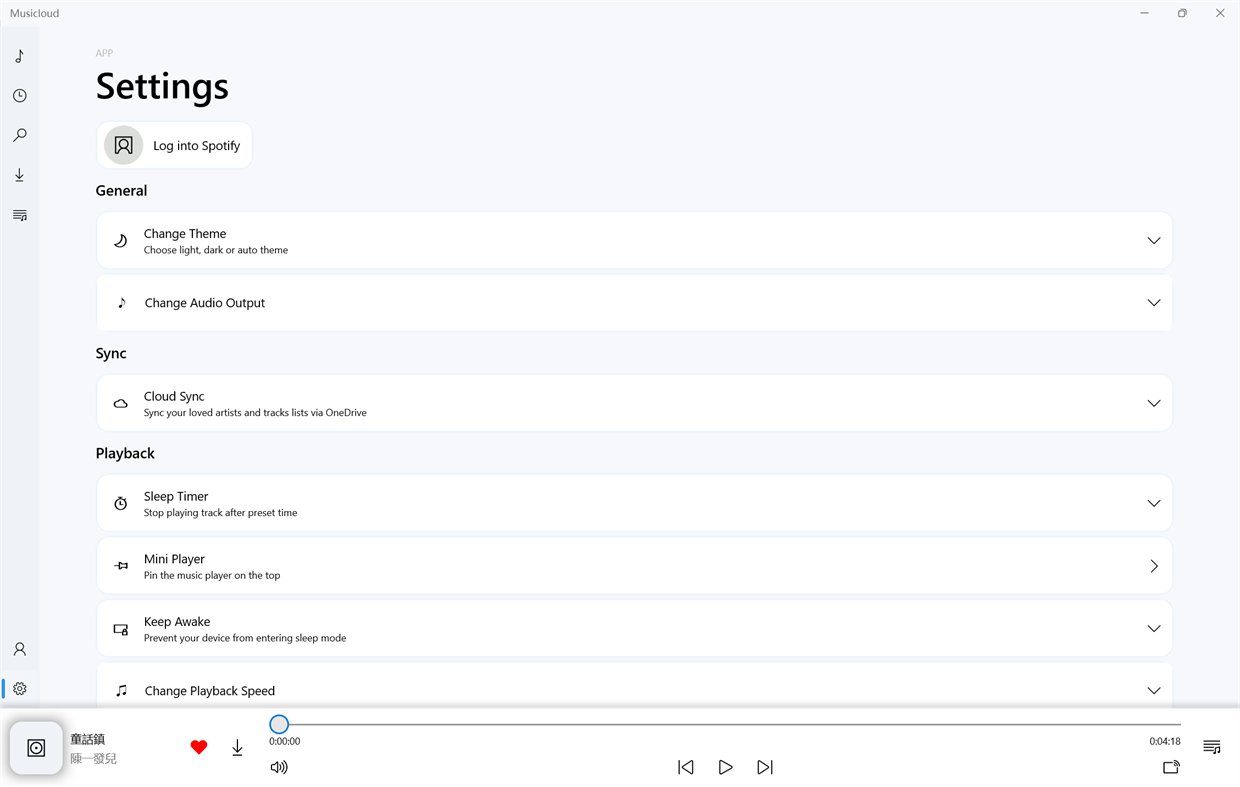Open the recently played section
Image resolution: width=1240 pixels, height=787 pixels.
[x=19, y=95]
